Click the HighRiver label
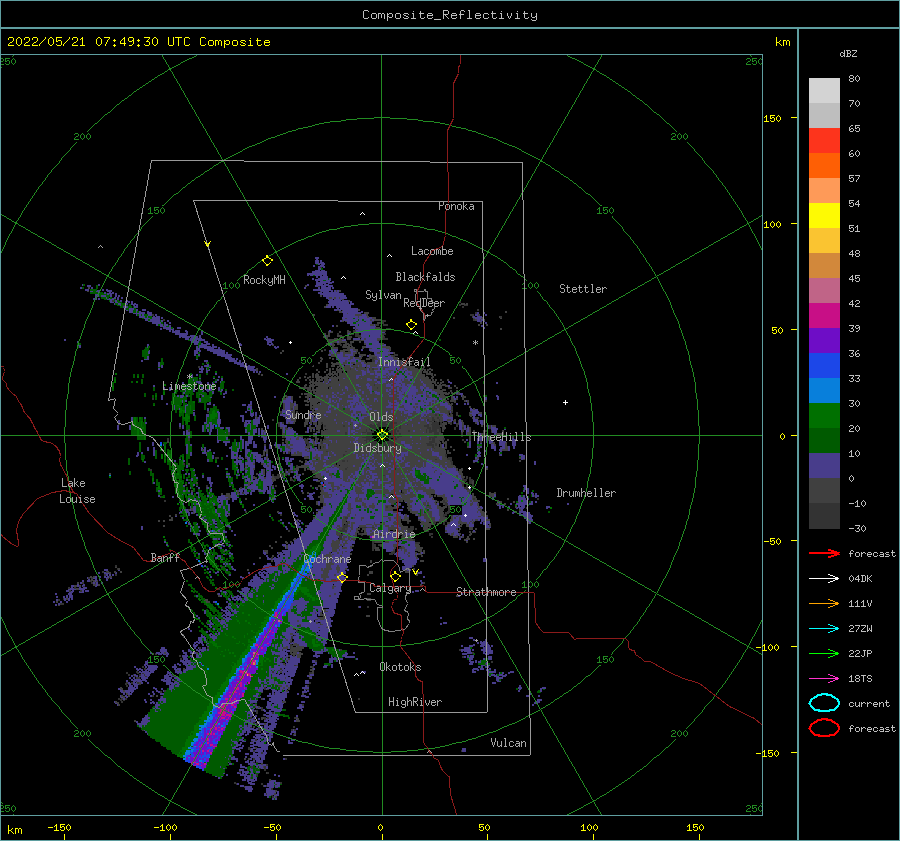The height and width of the screenshot is (841, 900). pos(415,702)
